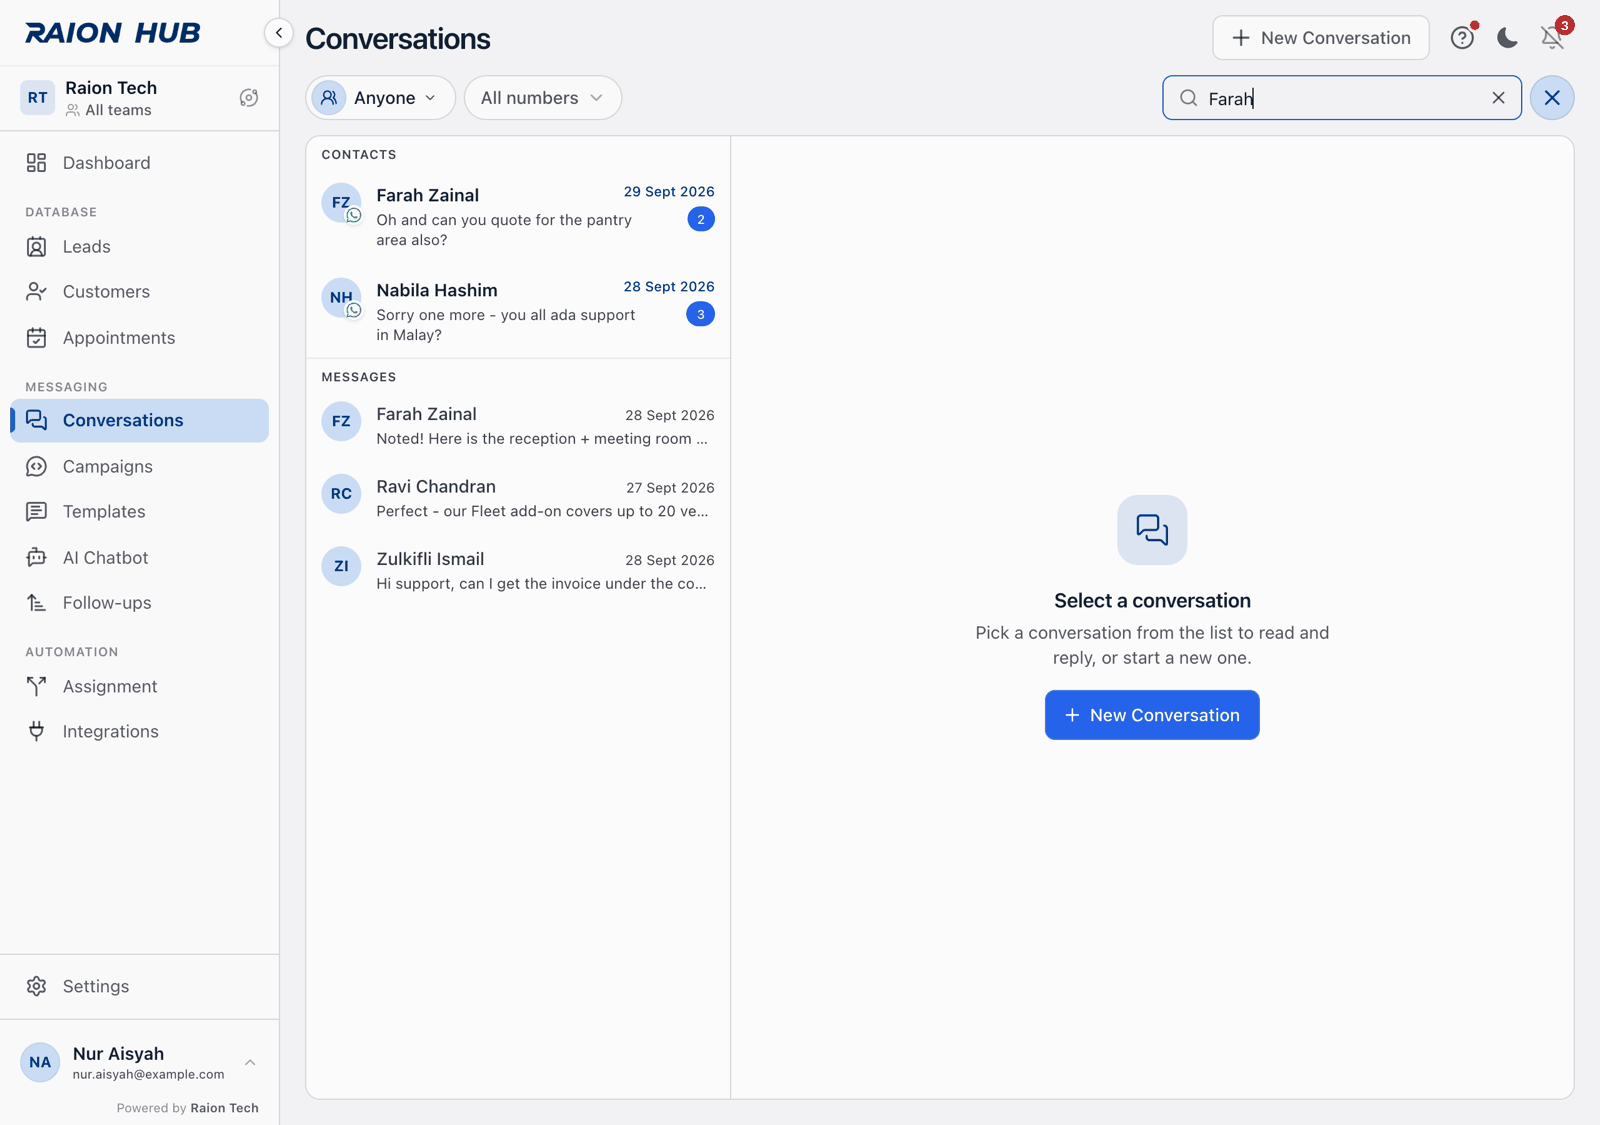Click Nabila Hashim's unread badge showing 3
The image size is (1600, 1125).
pos(701,314)
